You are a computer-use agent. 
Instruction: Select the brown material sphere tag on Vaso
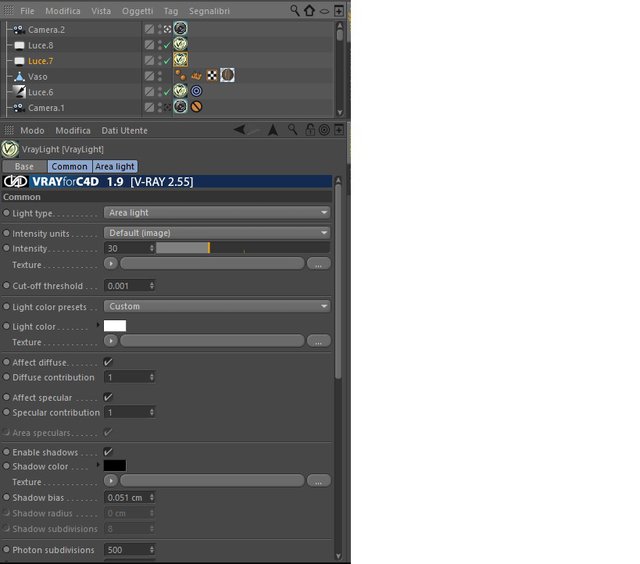click(x=227, y=75)
